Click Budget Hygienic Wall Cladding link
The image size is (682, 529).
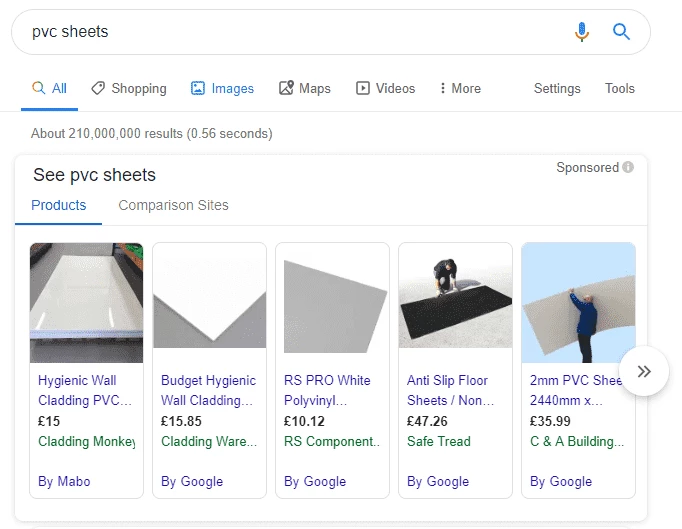tap(208, 390)
